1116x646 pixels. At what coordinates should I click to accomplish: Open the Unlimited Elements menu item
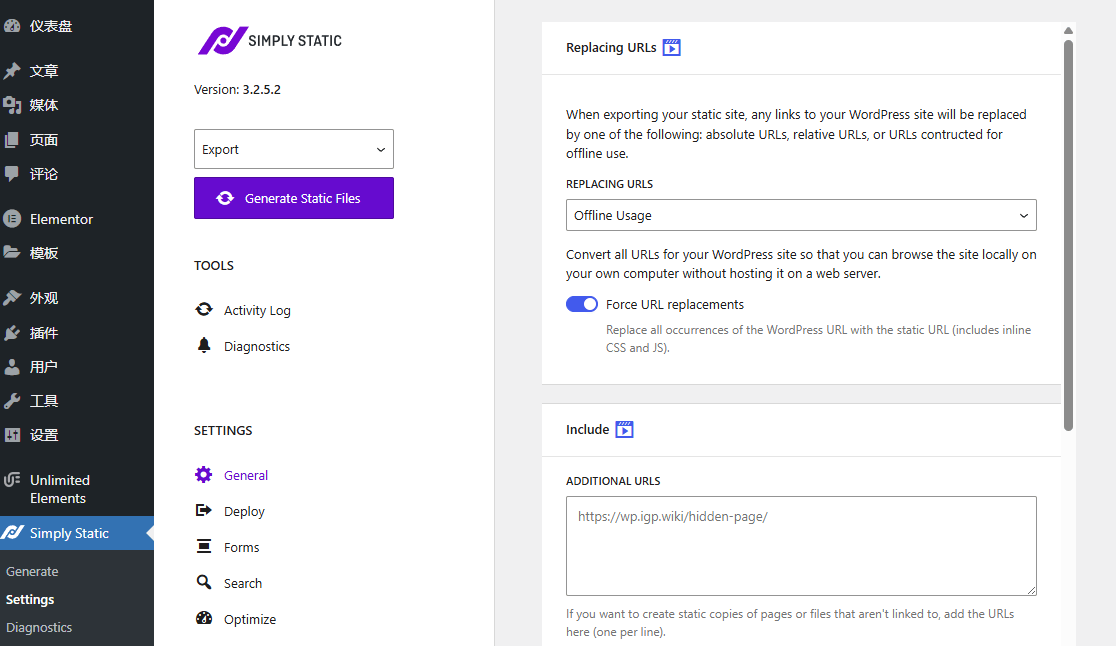point(59,489)
